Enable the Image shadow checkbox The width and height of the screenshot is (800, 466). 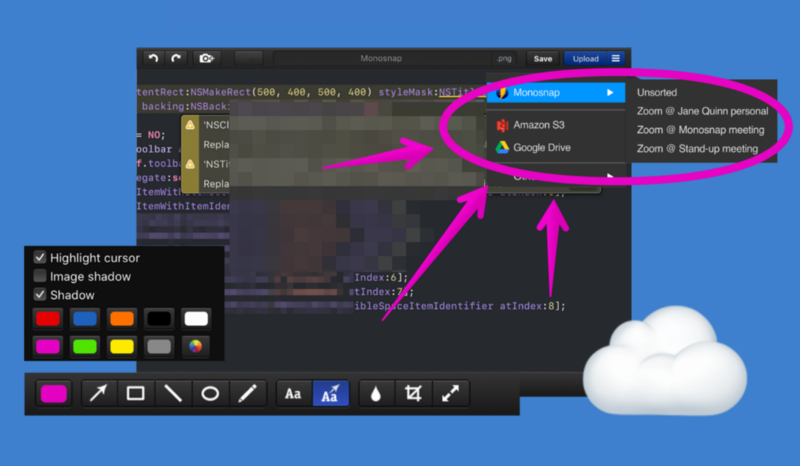pyautogui.click(x=41, y=276)
